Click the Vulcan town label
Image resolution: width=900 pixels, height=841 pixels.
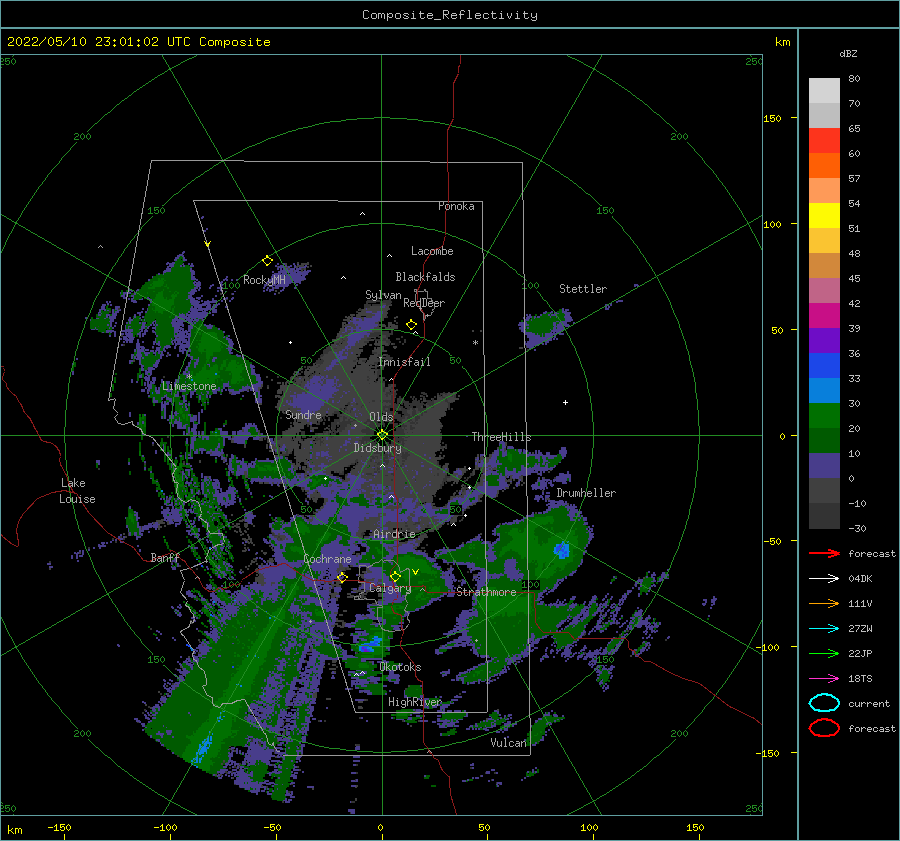coord(508,743)
